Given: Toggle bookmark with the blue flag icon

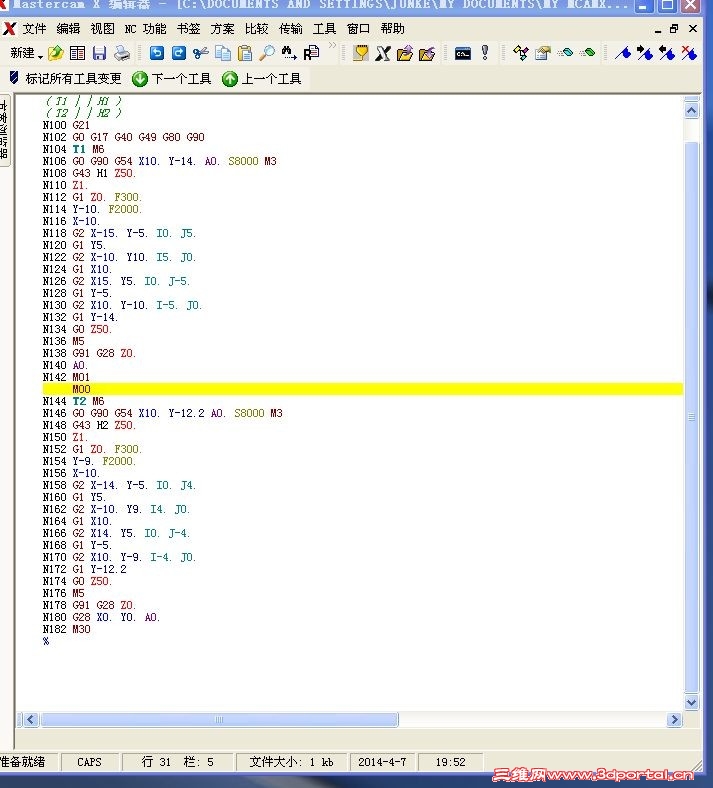Looking at the screenshot, I should (x=624, y=53).
